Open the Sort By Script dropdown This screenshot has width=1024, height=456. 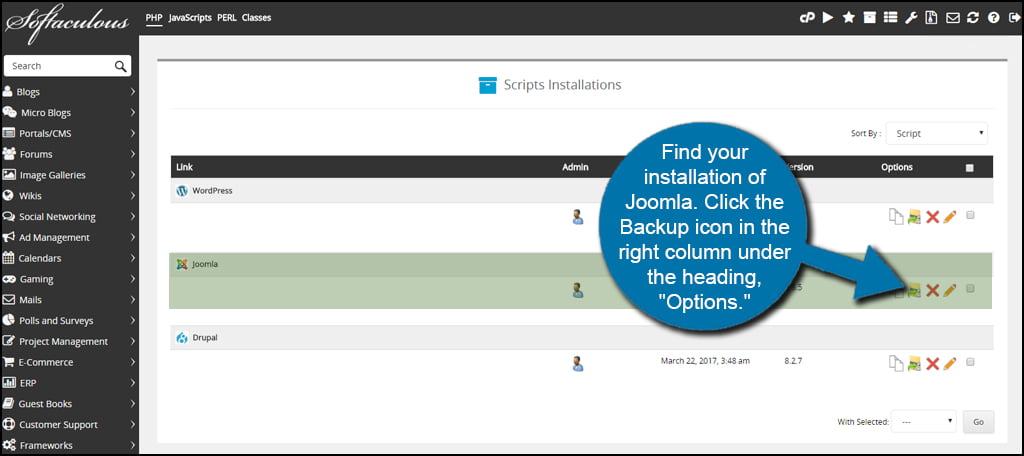[936, 133]
